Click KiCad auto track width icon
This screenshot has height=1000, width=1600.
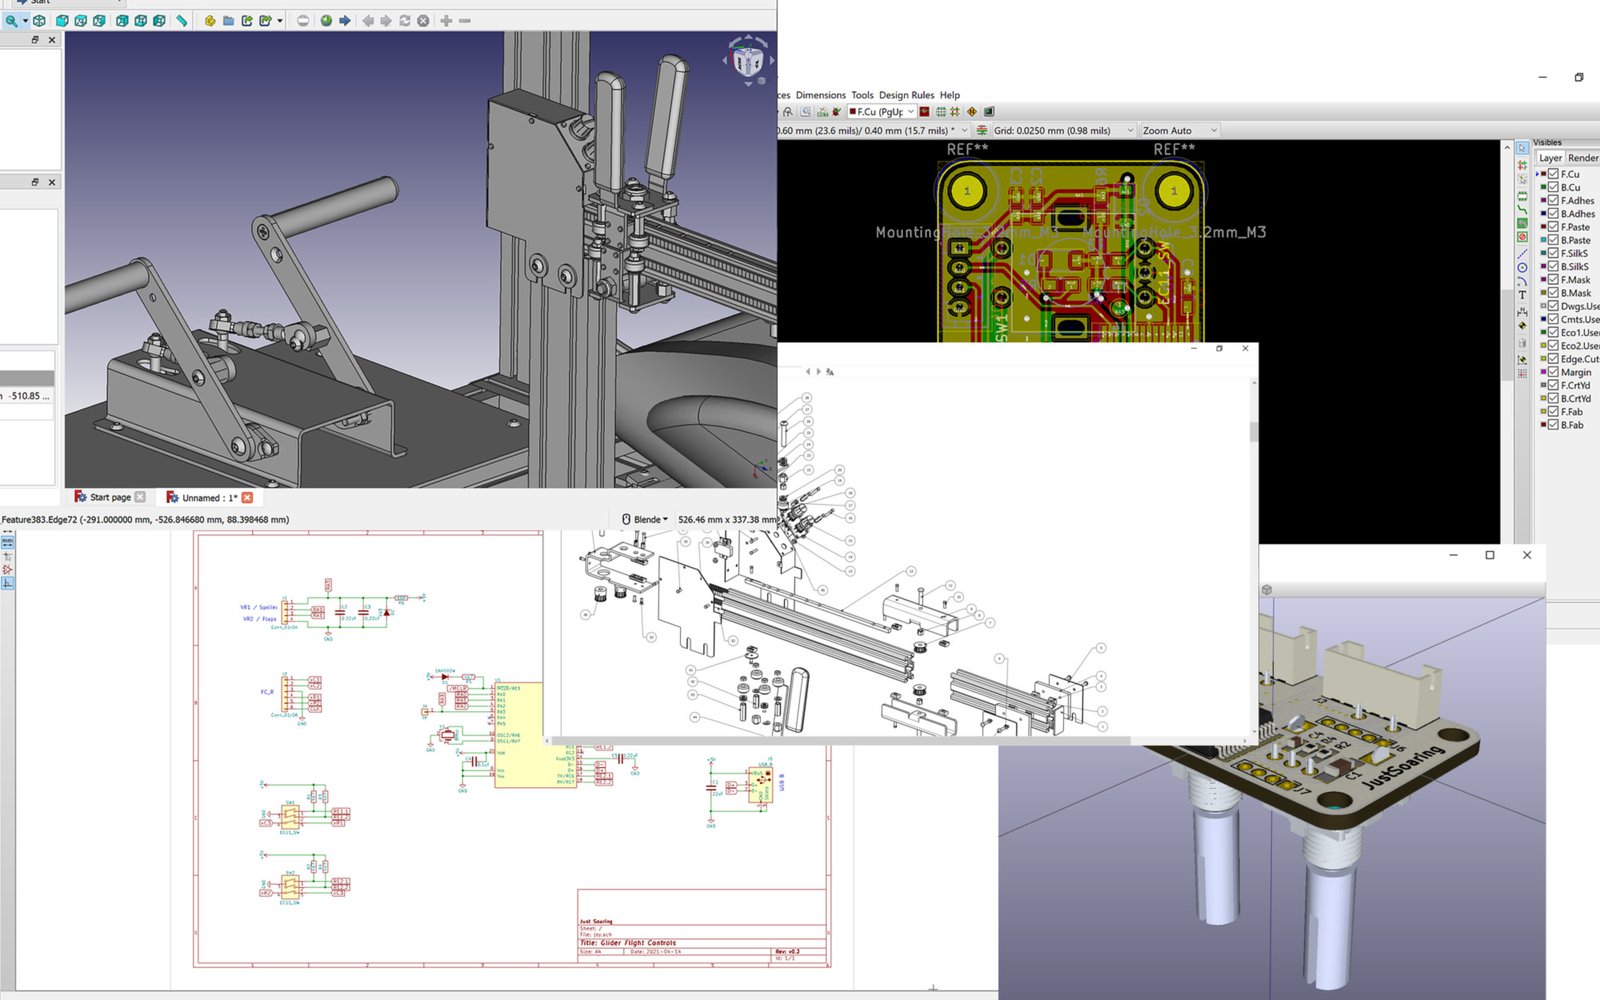click(x=981, y=130)
